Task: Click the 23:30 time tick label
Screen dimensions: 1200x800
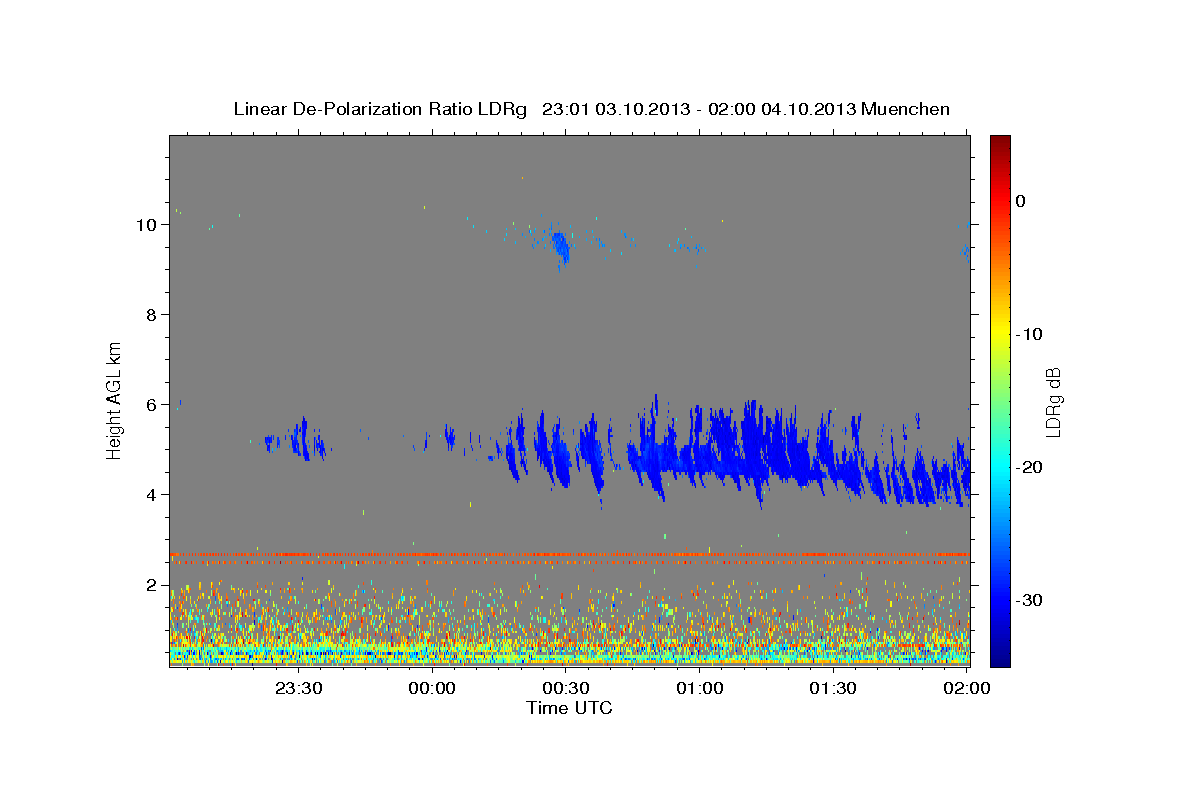Action: [299, 688]
